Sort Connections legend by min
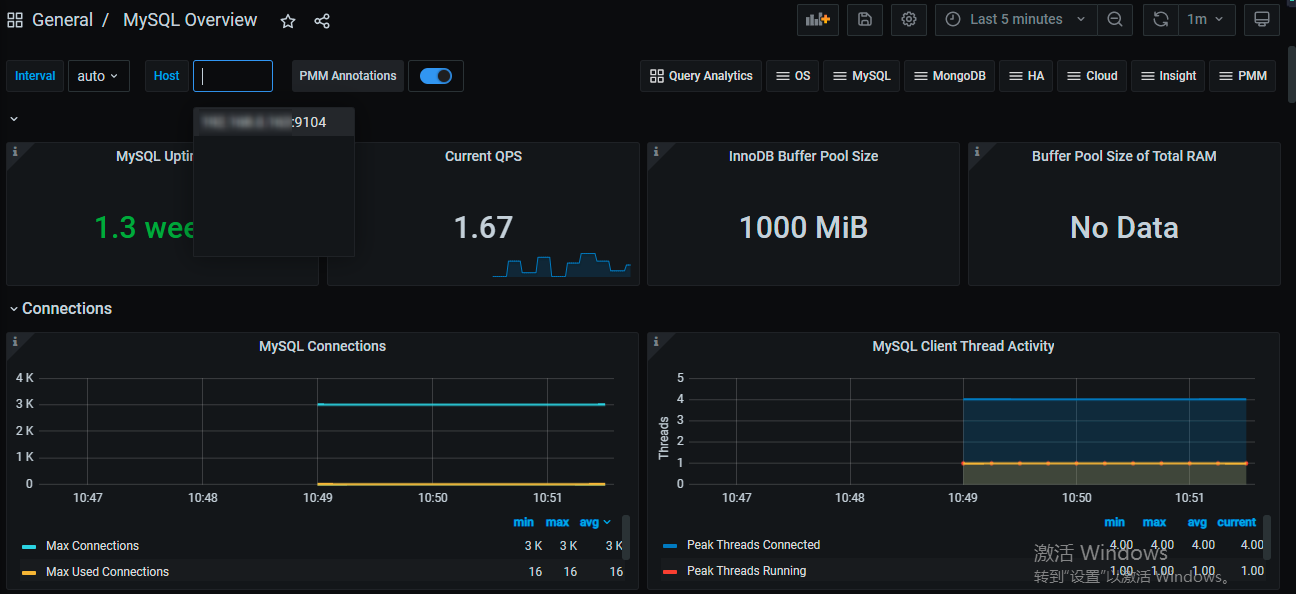 pyautogui.click(x=524, y=522)
